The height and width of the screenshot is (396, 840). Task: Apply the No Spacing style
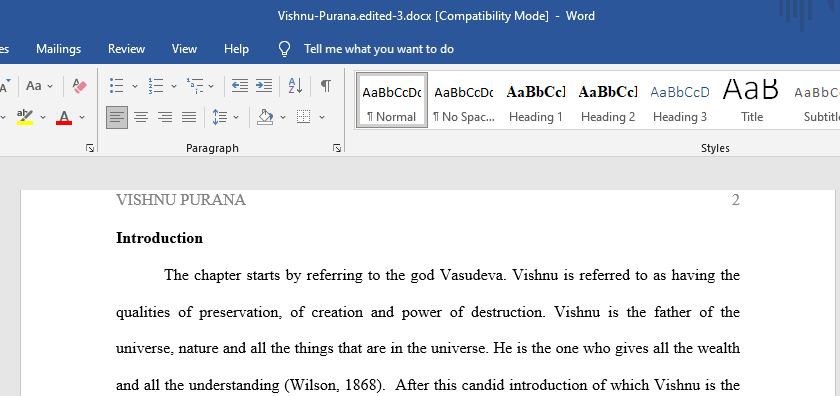pyautogui.click(x=464, y=100)
